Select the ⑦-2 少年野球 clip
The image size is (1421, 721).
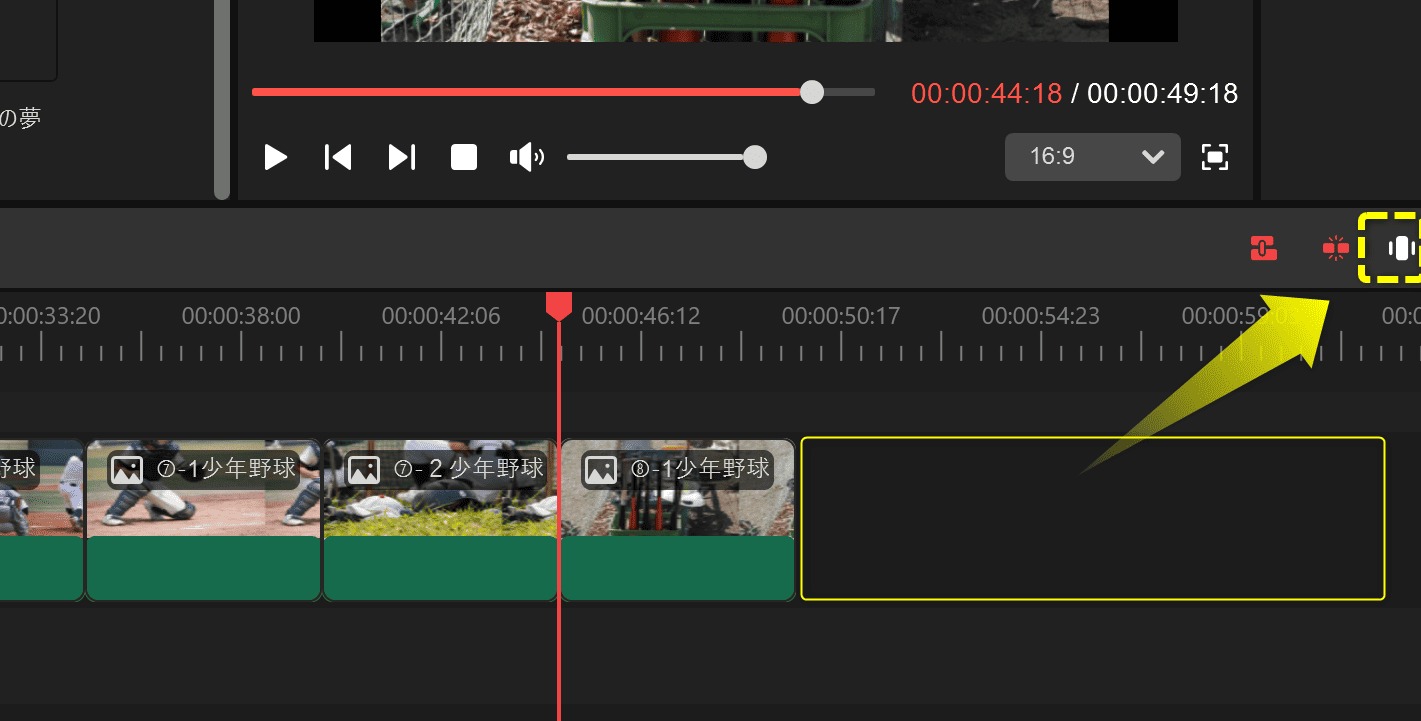[440, 520]
